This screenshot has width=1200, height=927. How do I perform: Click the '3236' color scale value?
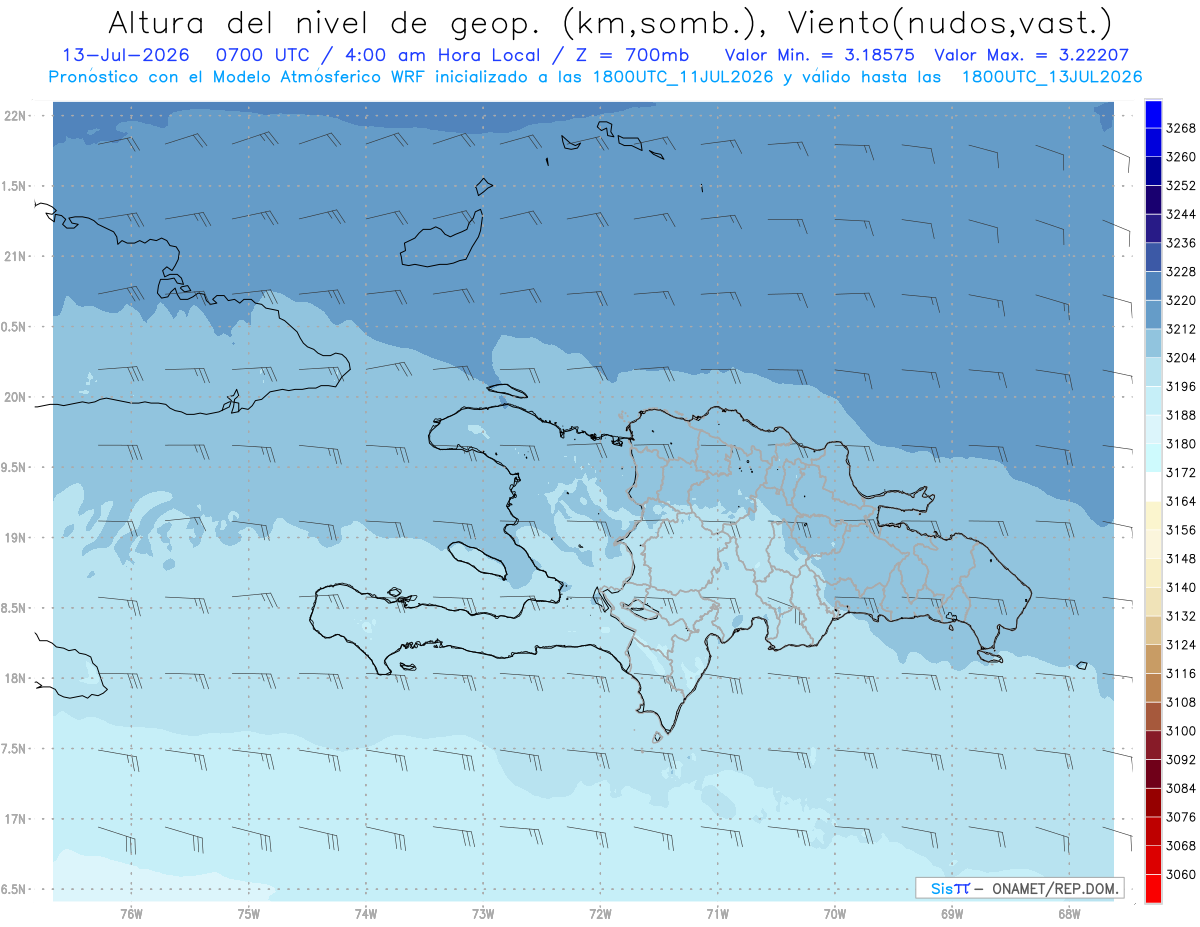coord(1181,243)
